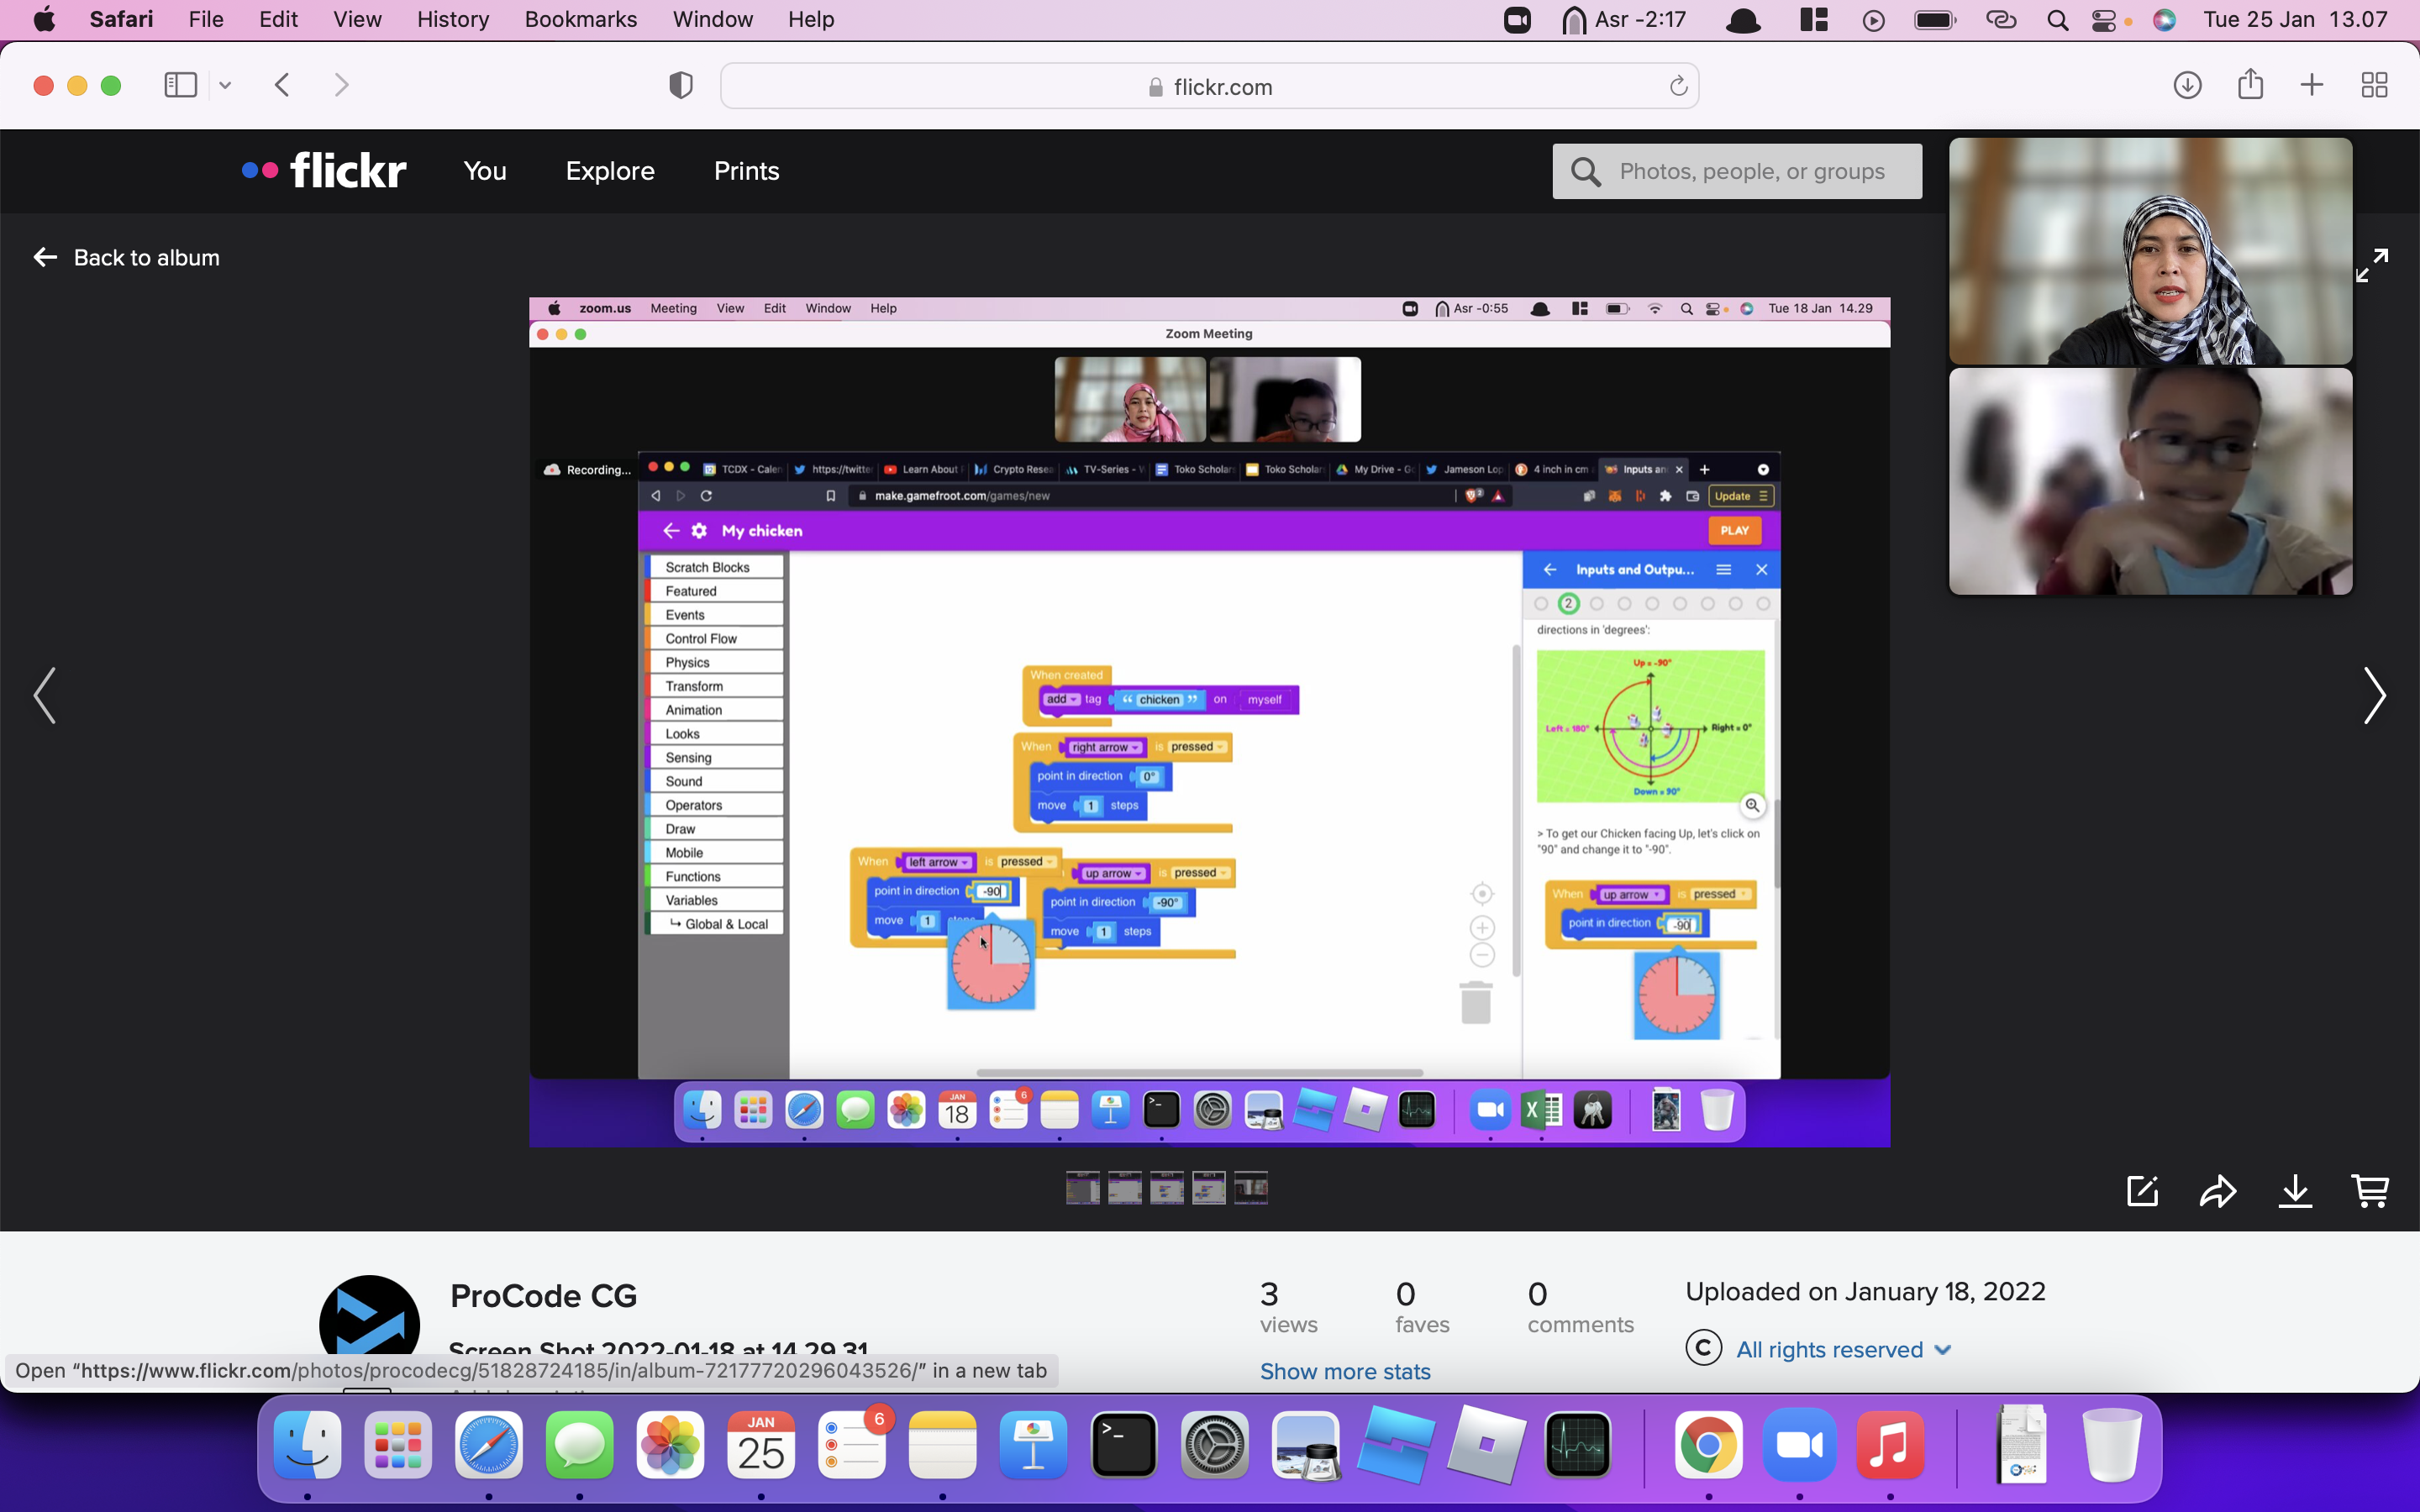Open the Trash in the Dock
Screen dimensions: 2420x1512
[2112, 1444]
